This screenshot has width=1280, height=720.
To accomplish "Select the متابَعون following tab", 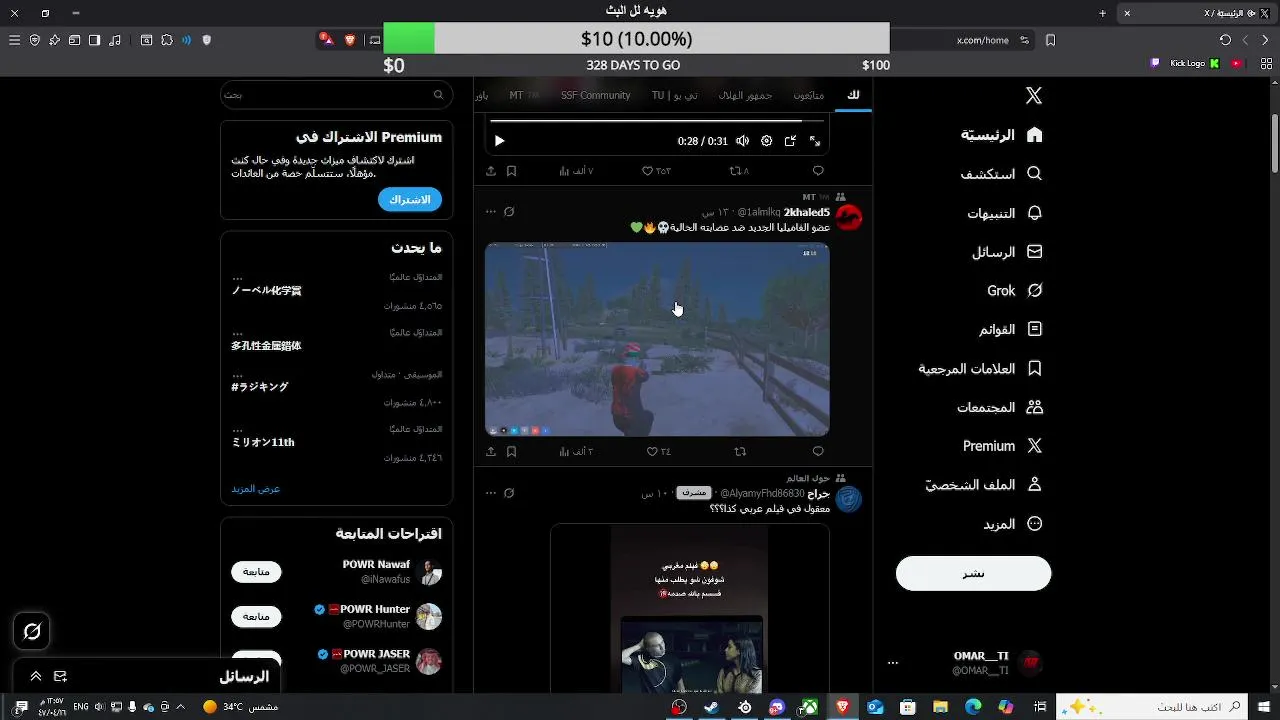I will [x=809, y=95].
